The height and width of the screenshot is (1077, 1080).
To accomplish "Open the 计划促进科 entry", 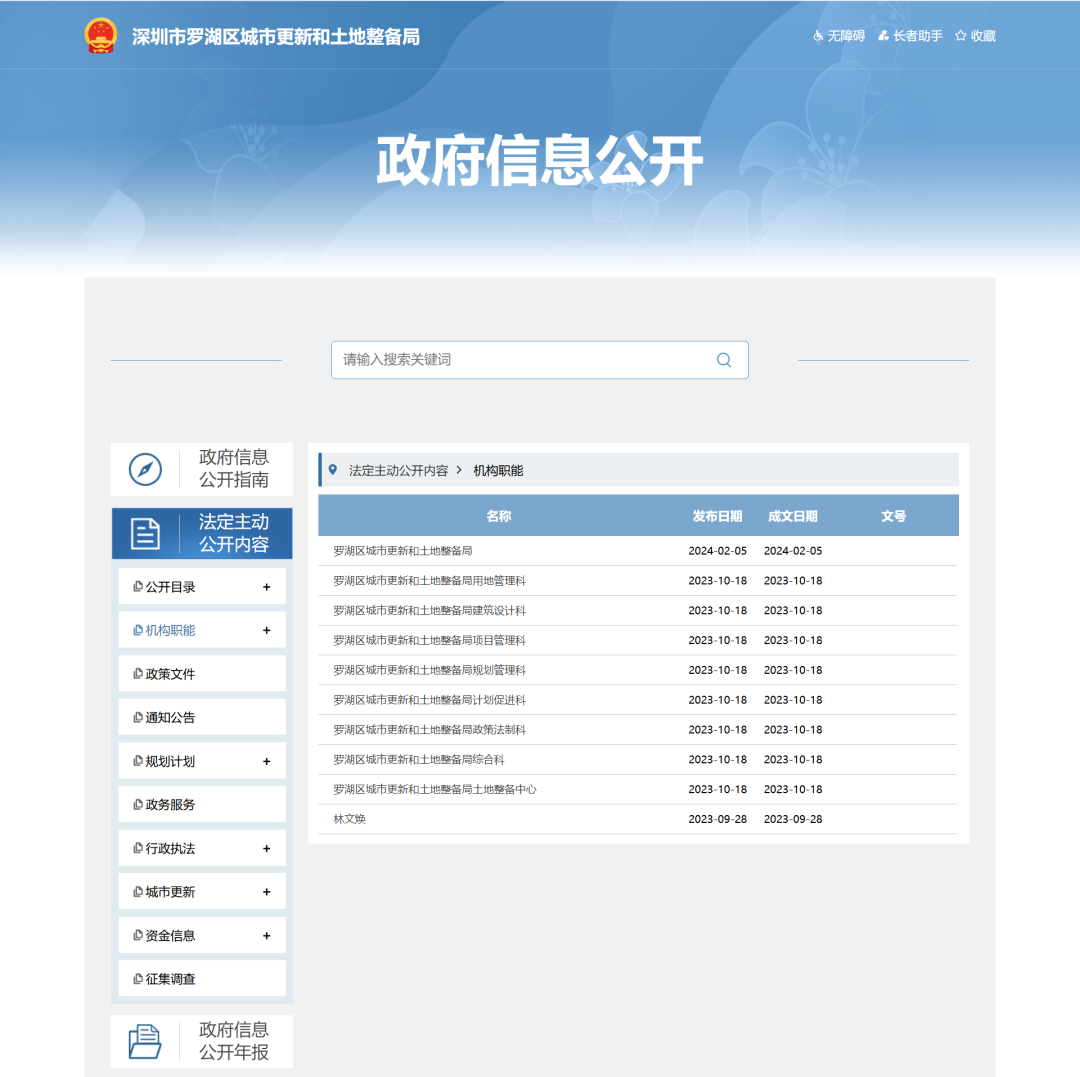I will [x=429, y=700].
